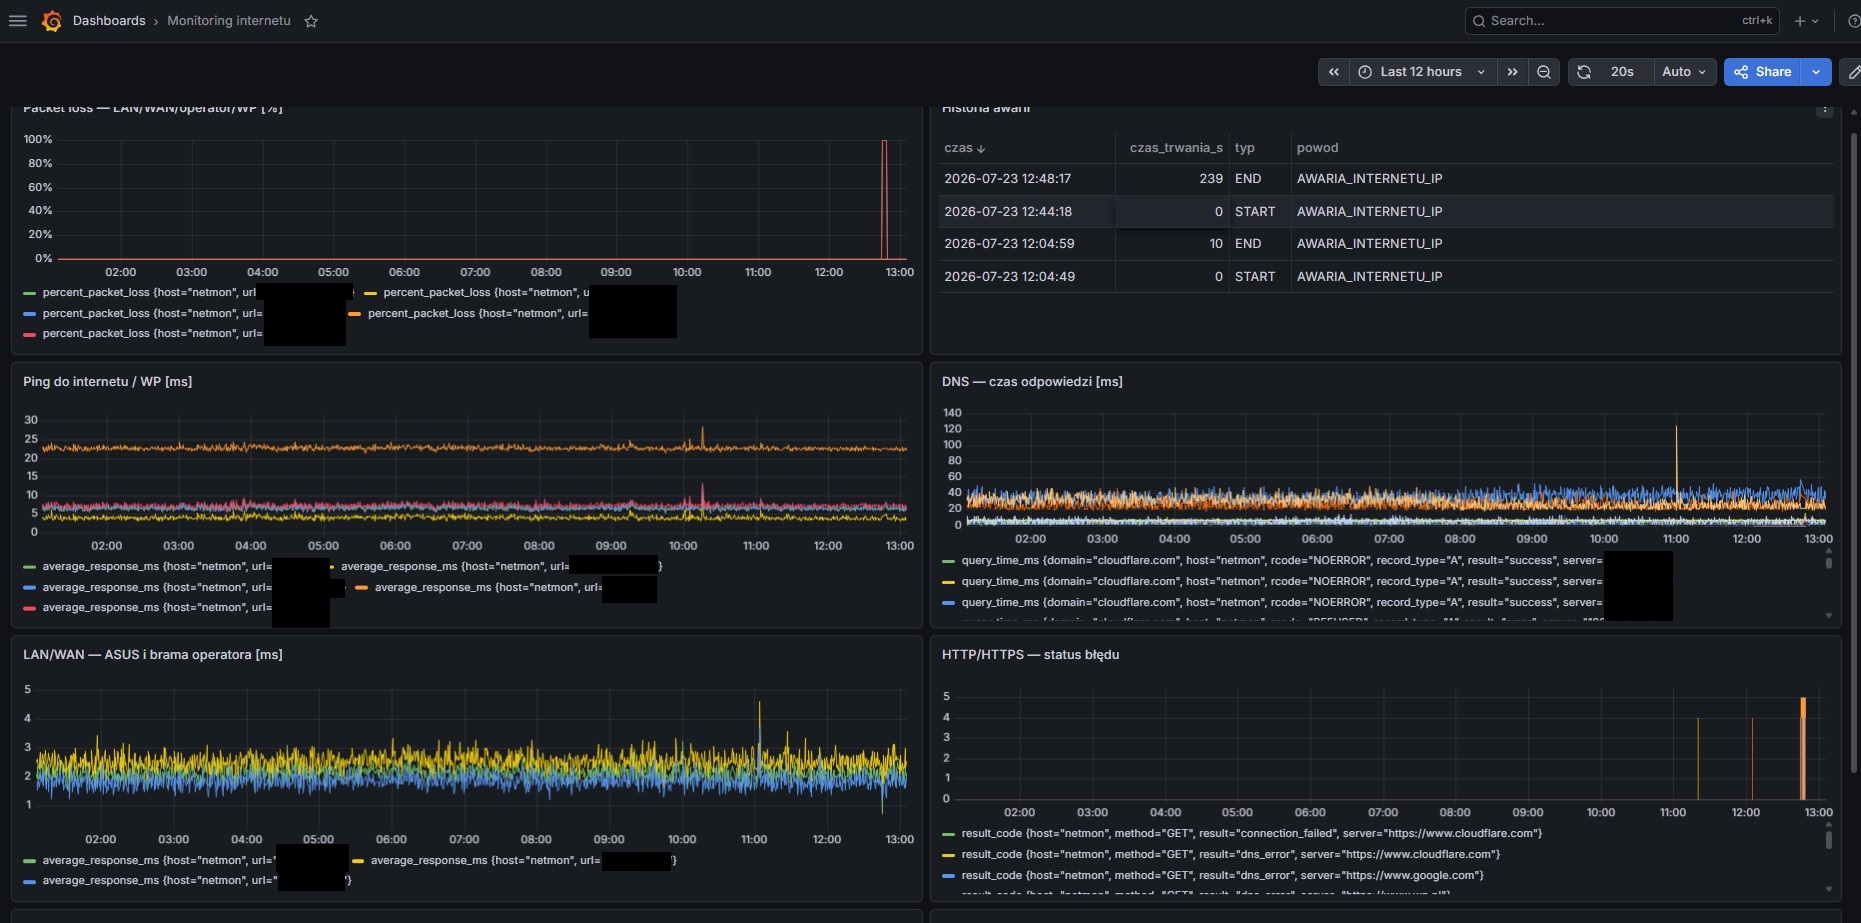Screen dimensions: 1861x923
Task: Open the hamburger navigation menu
Action: tap(18, 21)
